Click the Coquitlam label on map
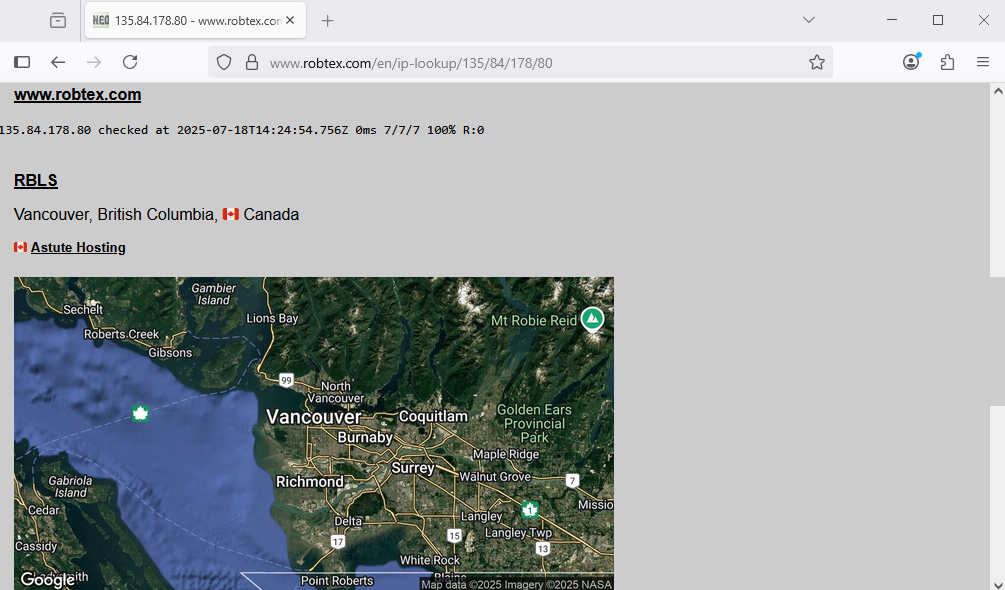The width and height of the screenshot is (1005, 590). coord(433,416)
